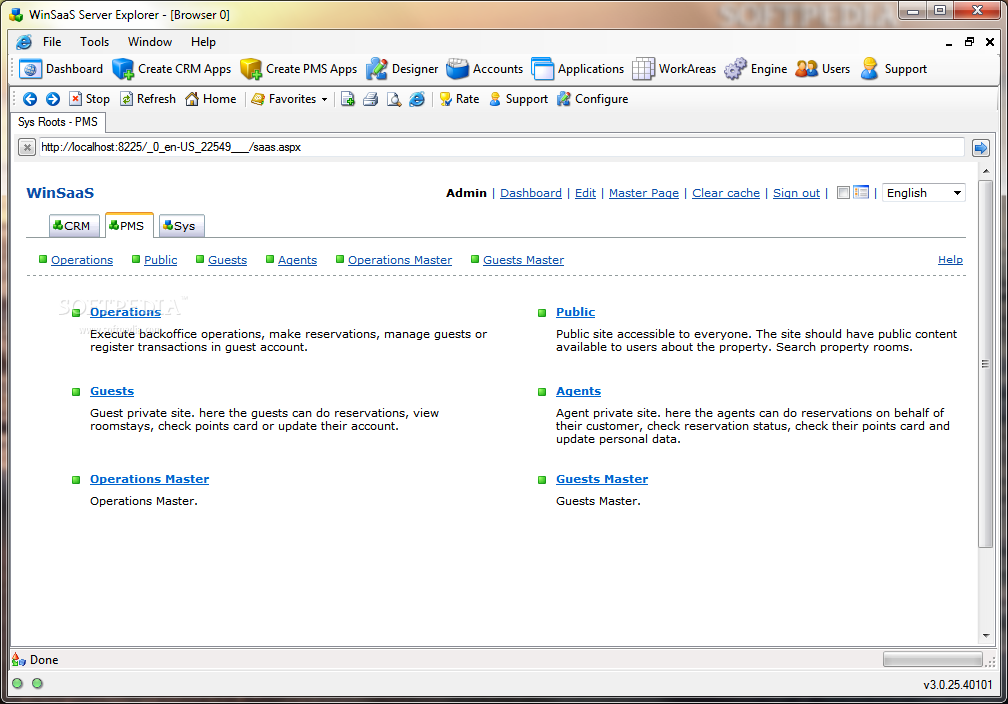Click the Rate trophy button
The height and width of the screenshot is (704, 1008).
tap(459, 99)
